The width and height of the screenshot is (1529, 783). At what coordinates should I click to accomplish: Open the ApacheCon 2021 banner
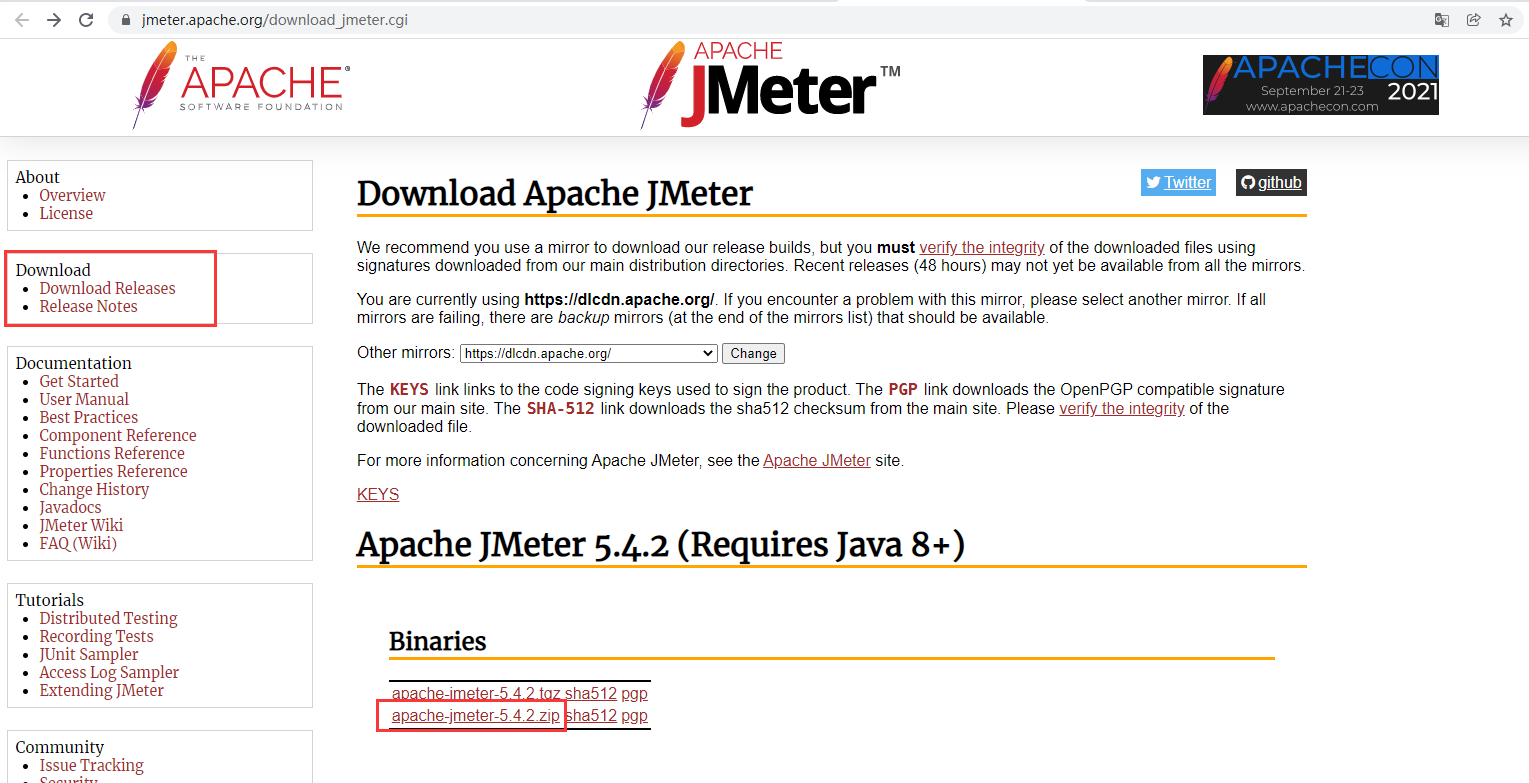tap(1320, 85)
